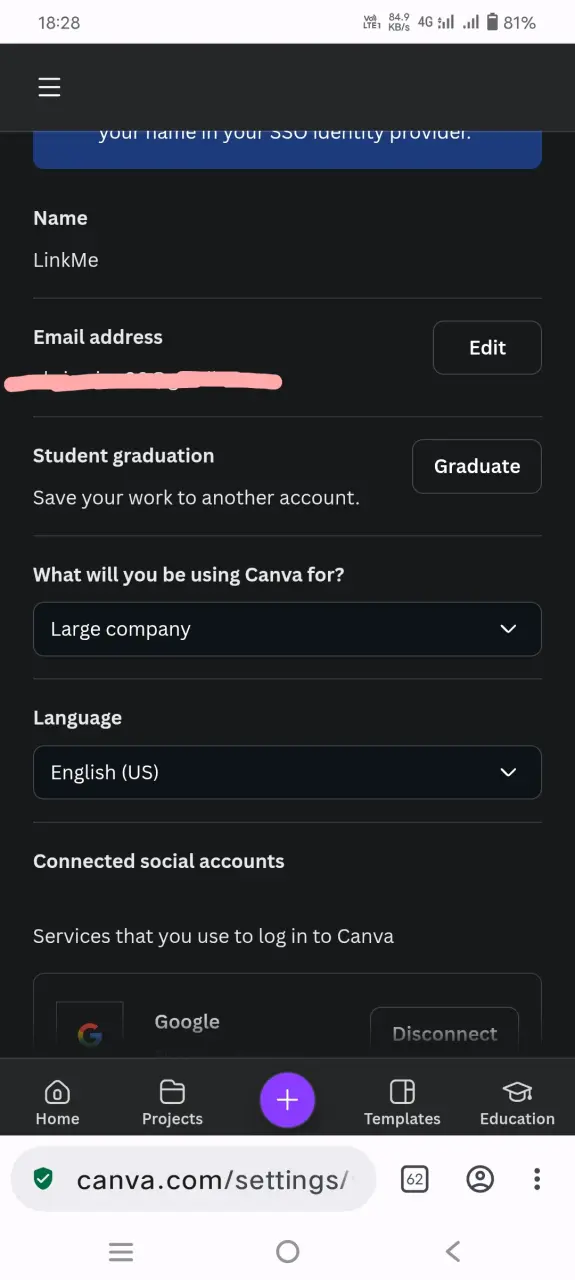575x1280 pixels.
Task: Open the browser profile account icon
Action: [x=480, y=1179]
